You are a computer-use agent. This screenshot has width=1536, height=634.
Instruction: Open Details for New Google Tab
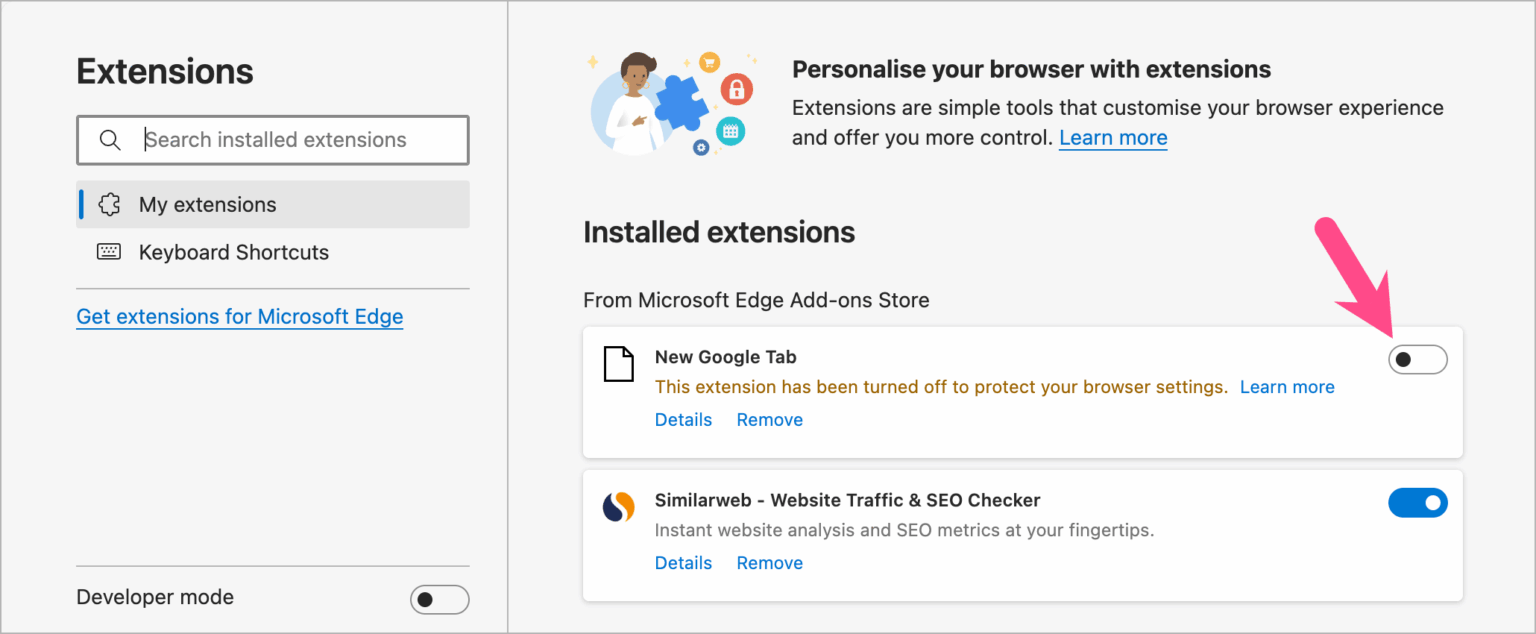[683, 419]
